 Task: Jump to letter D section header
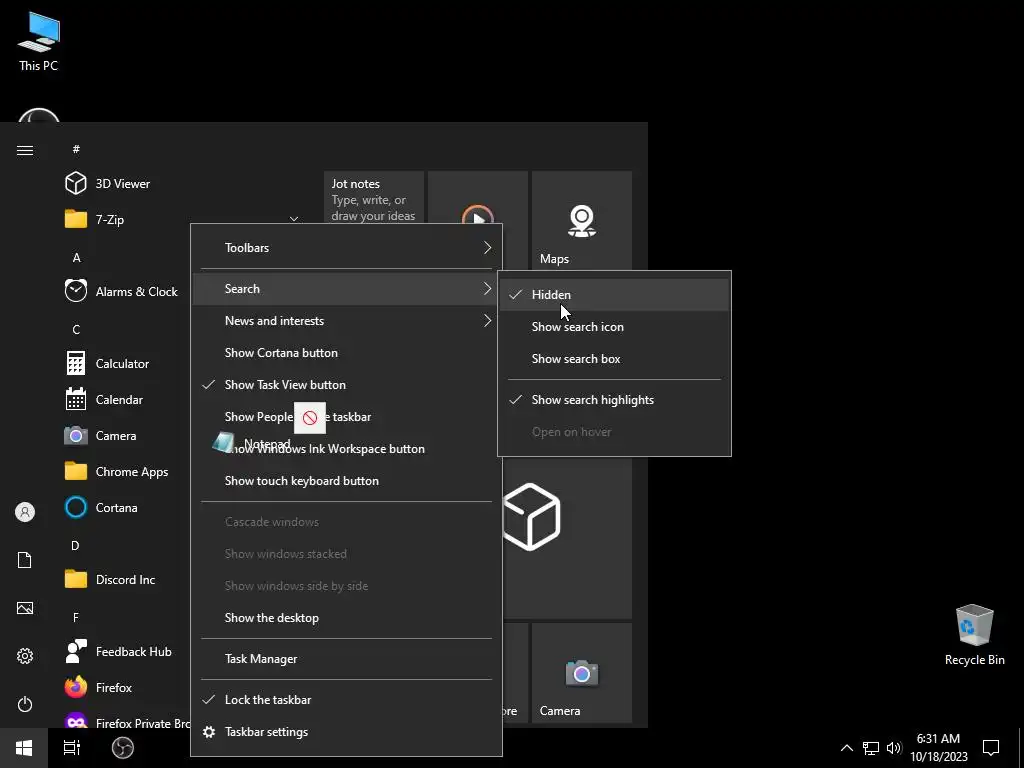(76, 545)
